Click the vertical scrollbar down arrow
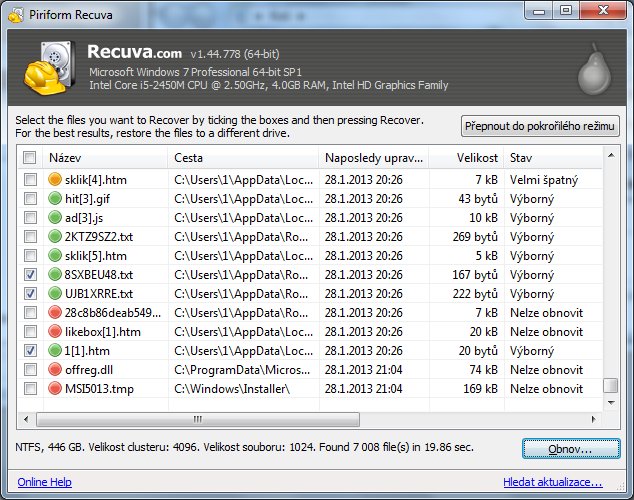The height and width of the screenshot is (500, 634). coord(611,403)
